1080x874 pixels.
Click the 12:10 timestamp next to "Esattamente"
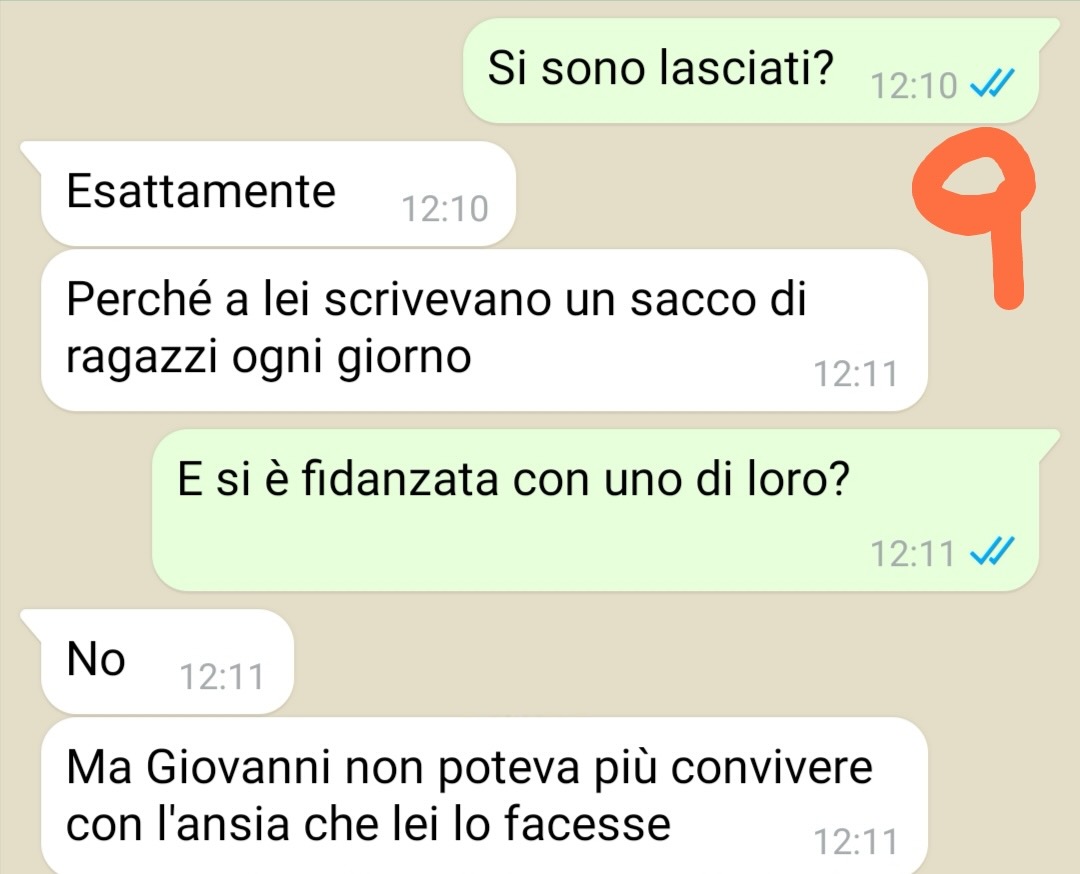pyautogui.click(x=445, y=209)
